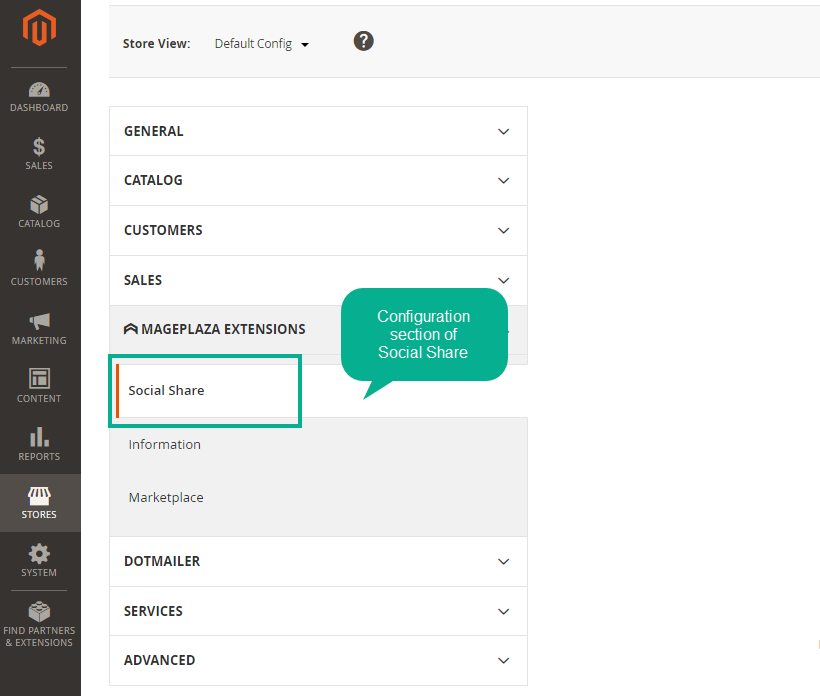Viewport: 820px width, 696px height.
Task: Click the Magento logo
Action: [39, 28]
